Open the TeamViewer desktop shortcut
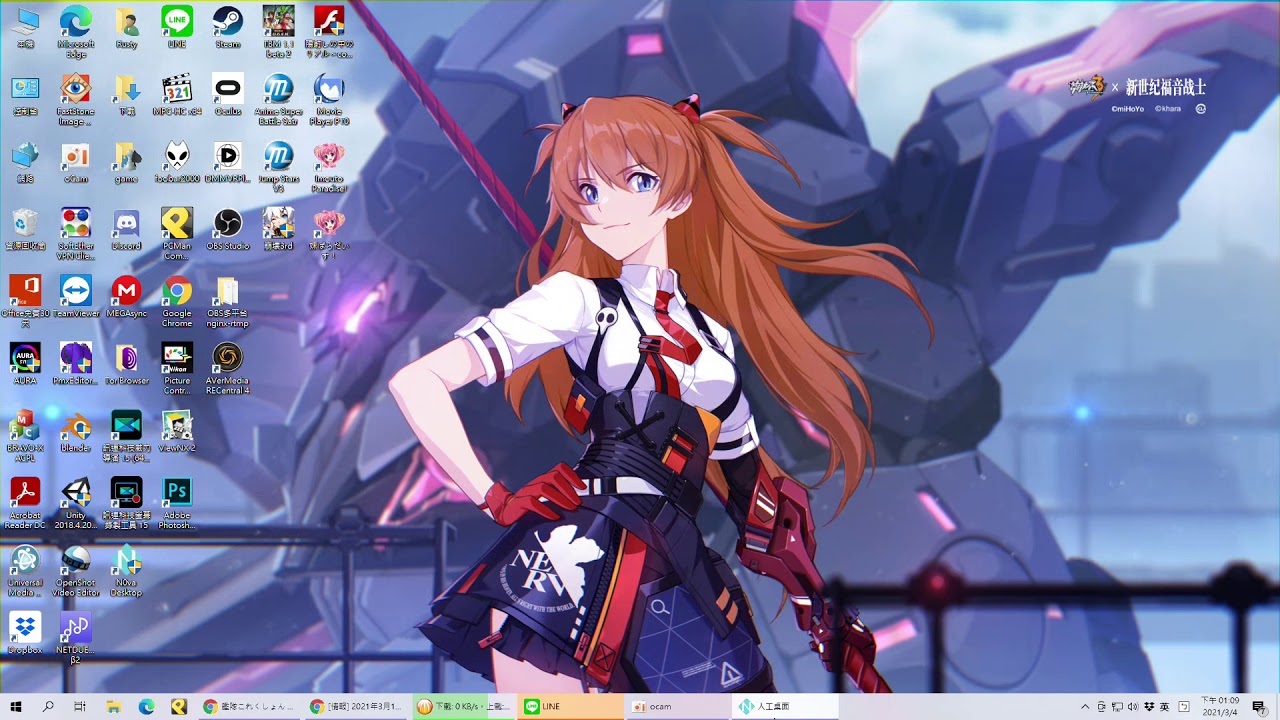The image size is (1280, 720). point(76,297)
